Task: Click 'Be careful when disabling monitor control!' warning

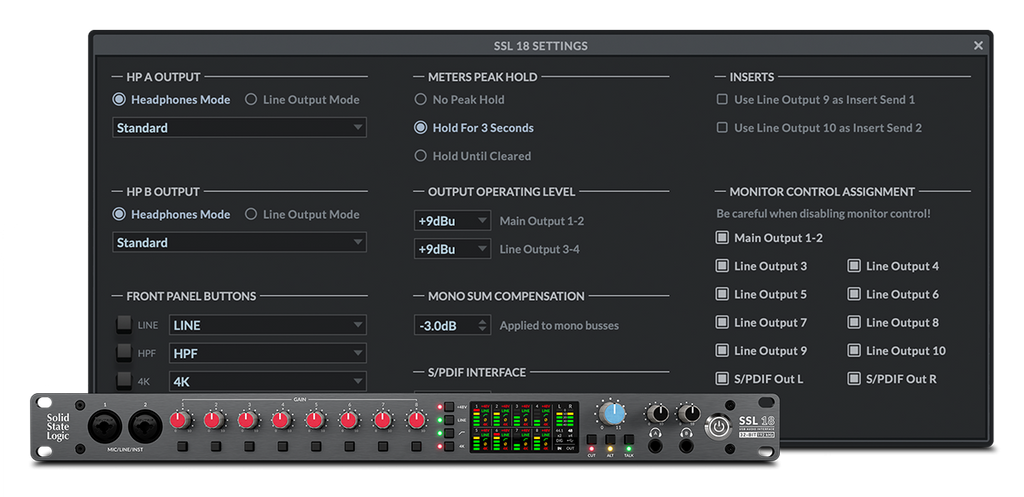Action: (x=824, y=214)
